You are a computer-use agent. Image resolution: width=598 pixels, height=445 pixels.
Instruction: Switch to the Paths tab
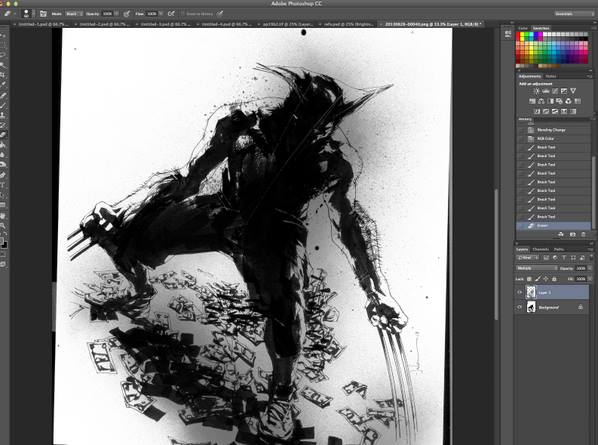[559, 249]
